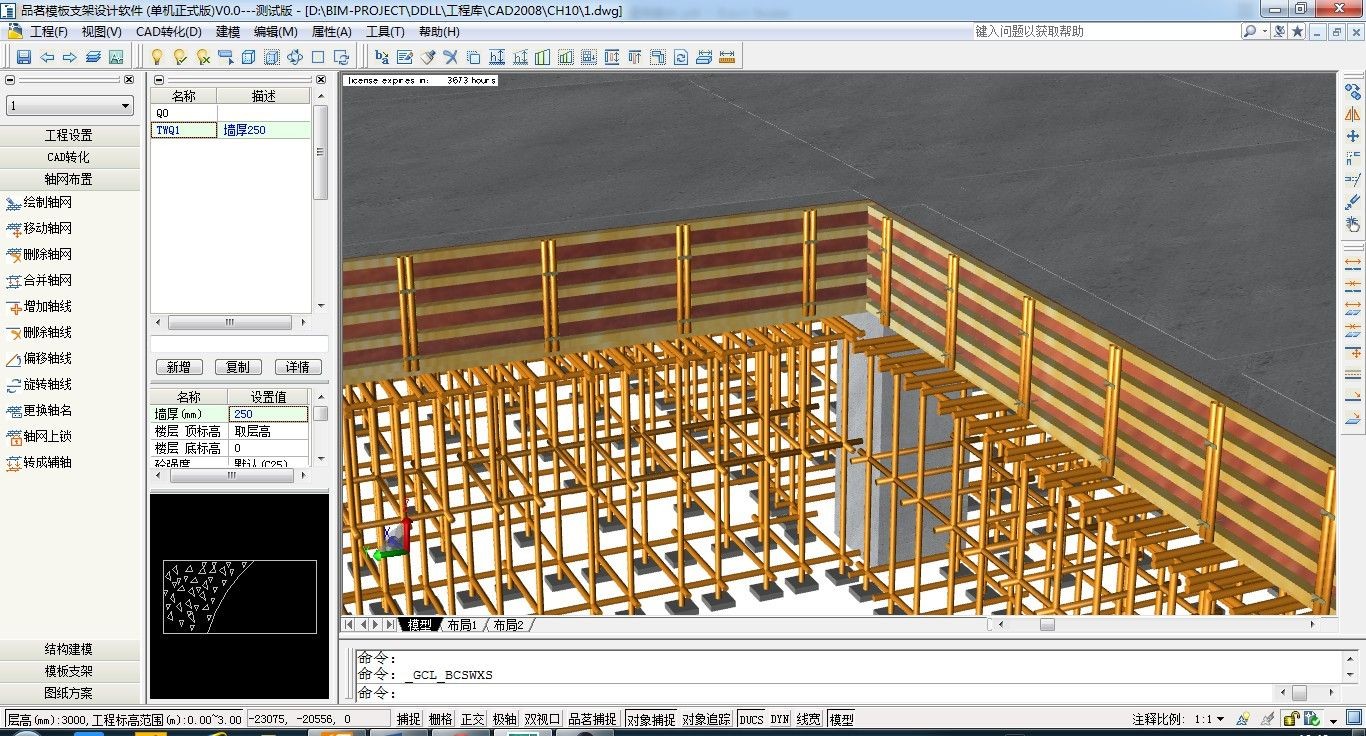The width and height of the screenshot is (1366, 736).
Task: Click the Save icon in the toolbar
Action: point(24,57)
